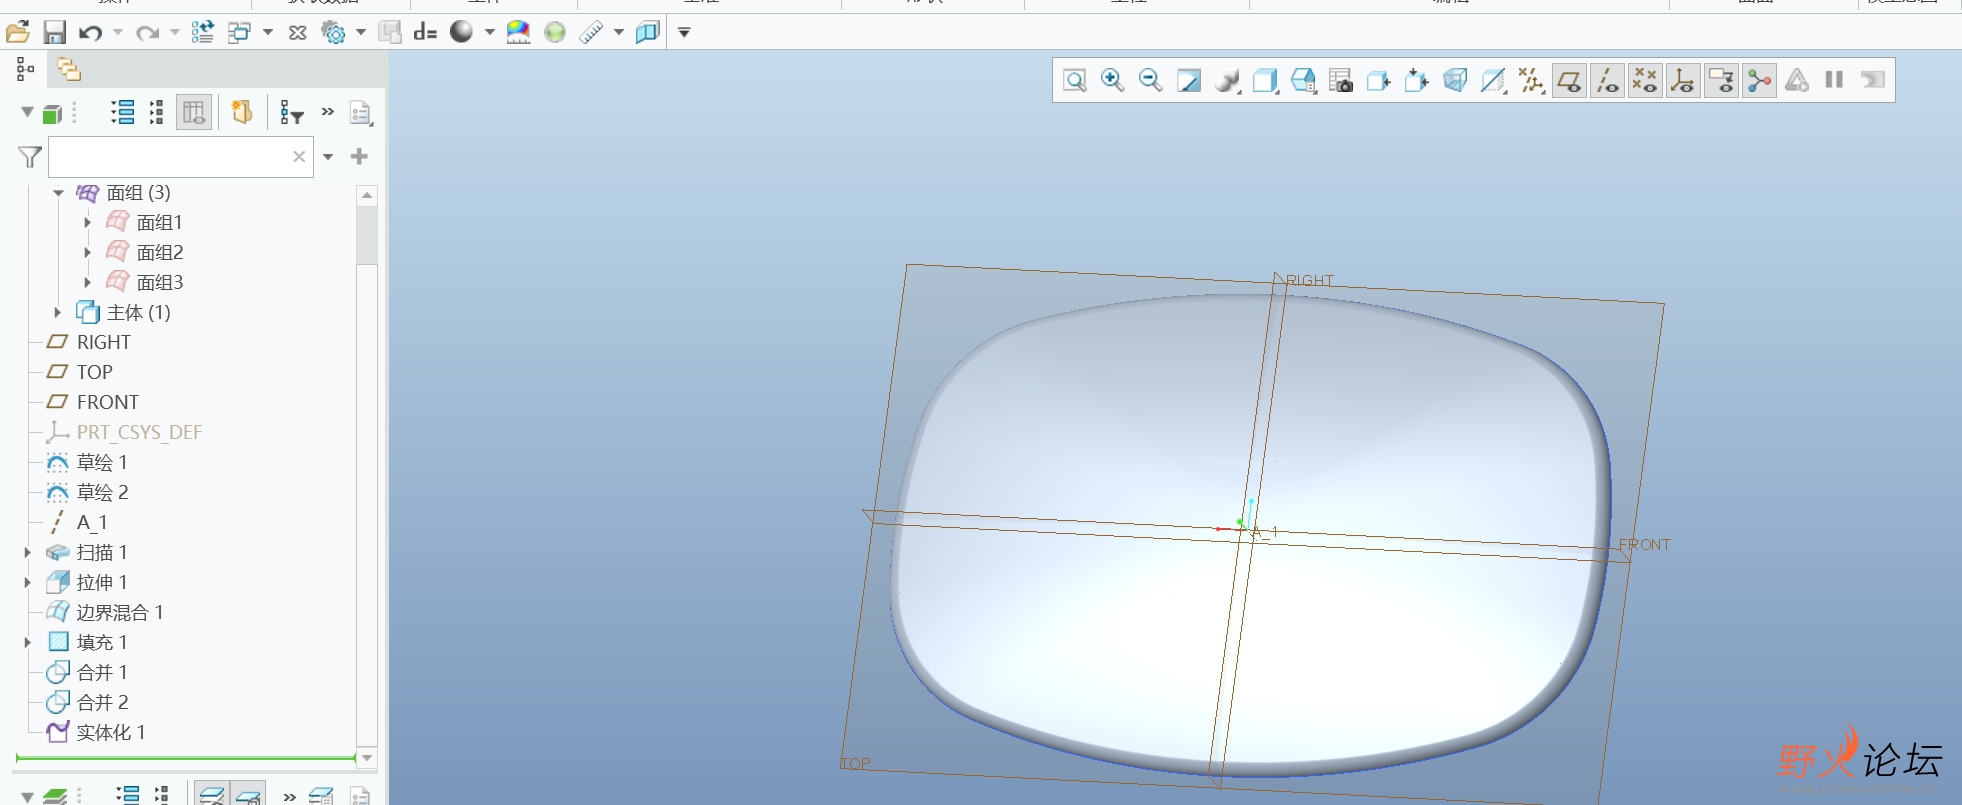Toggle the tree columns display button
The width and height of the screenshot is (1962, 805).
194,113
